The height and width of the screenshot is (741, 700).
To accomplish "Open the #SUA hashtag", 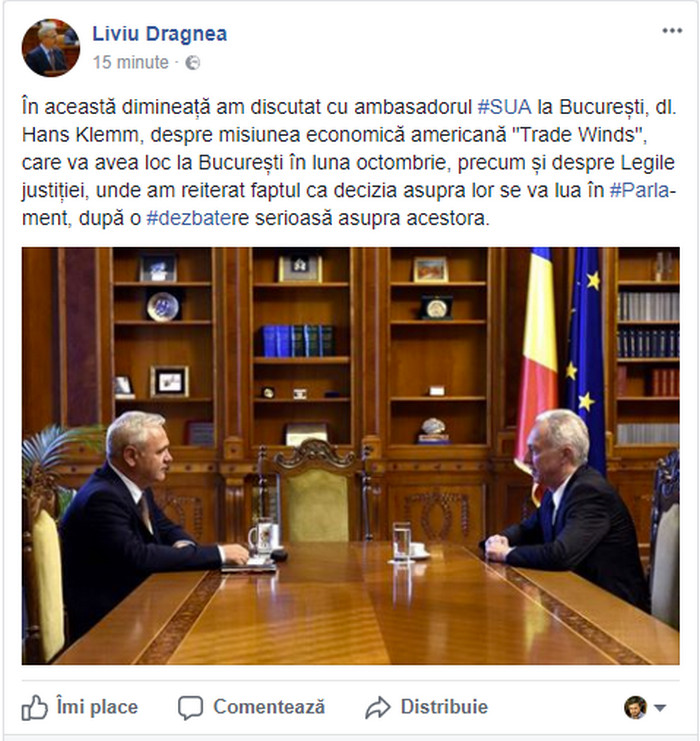I will (504, 107).
